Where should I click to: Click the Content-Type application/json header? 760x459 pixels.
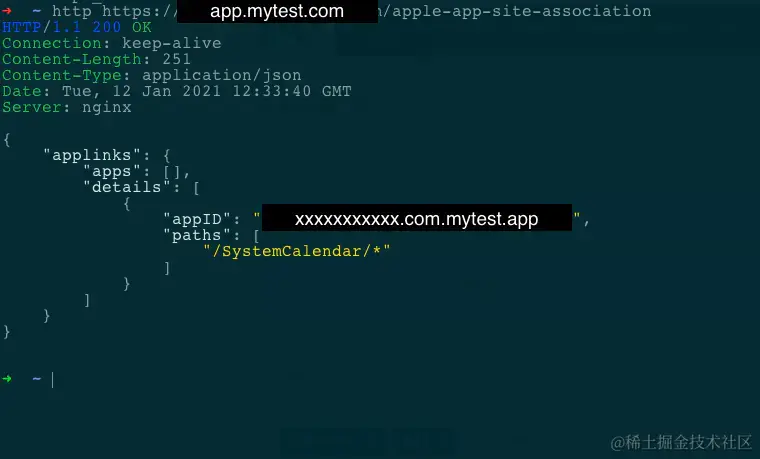152,76
